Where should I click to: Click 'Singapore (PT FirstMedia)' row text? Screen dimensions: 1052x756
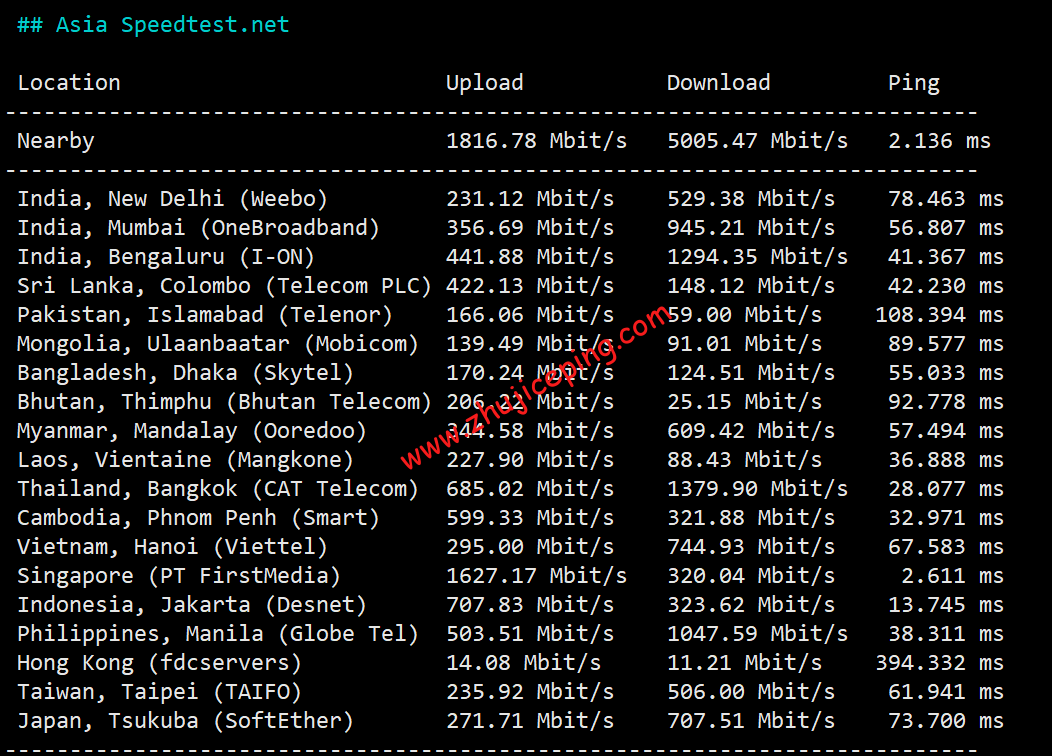point(179,576)
